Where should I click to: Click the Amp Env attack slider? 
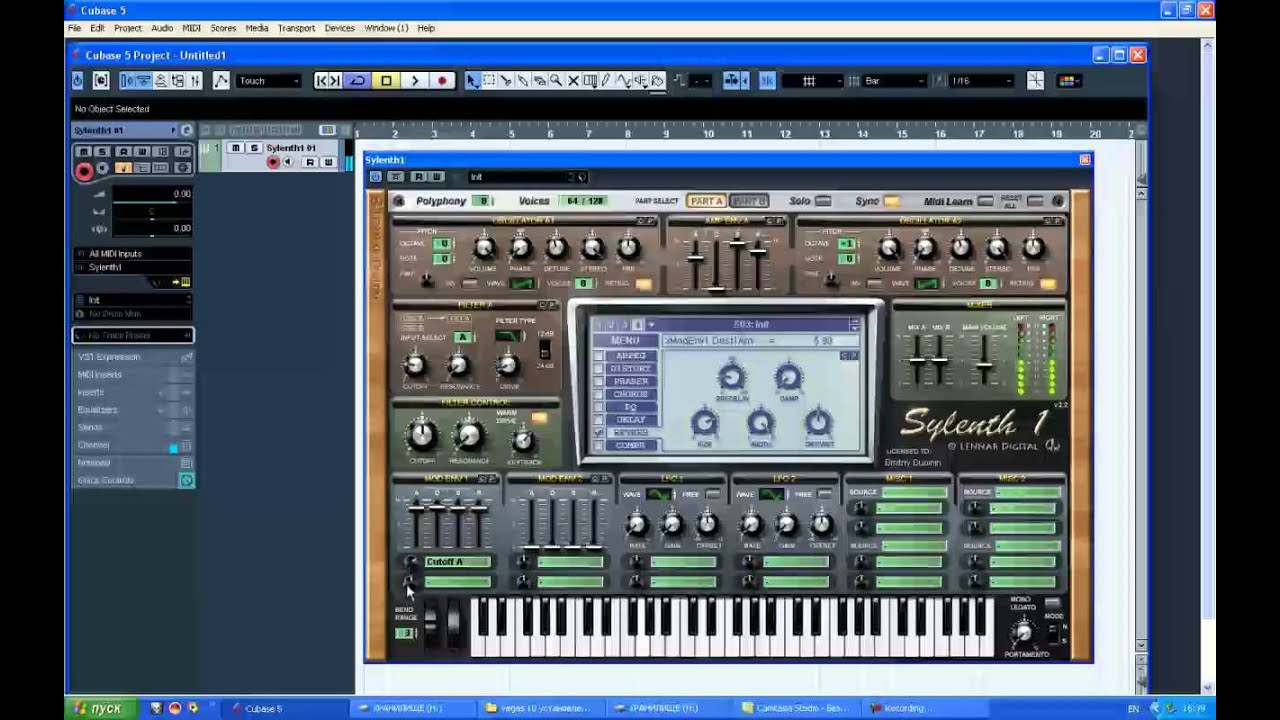tap(695, 260)
